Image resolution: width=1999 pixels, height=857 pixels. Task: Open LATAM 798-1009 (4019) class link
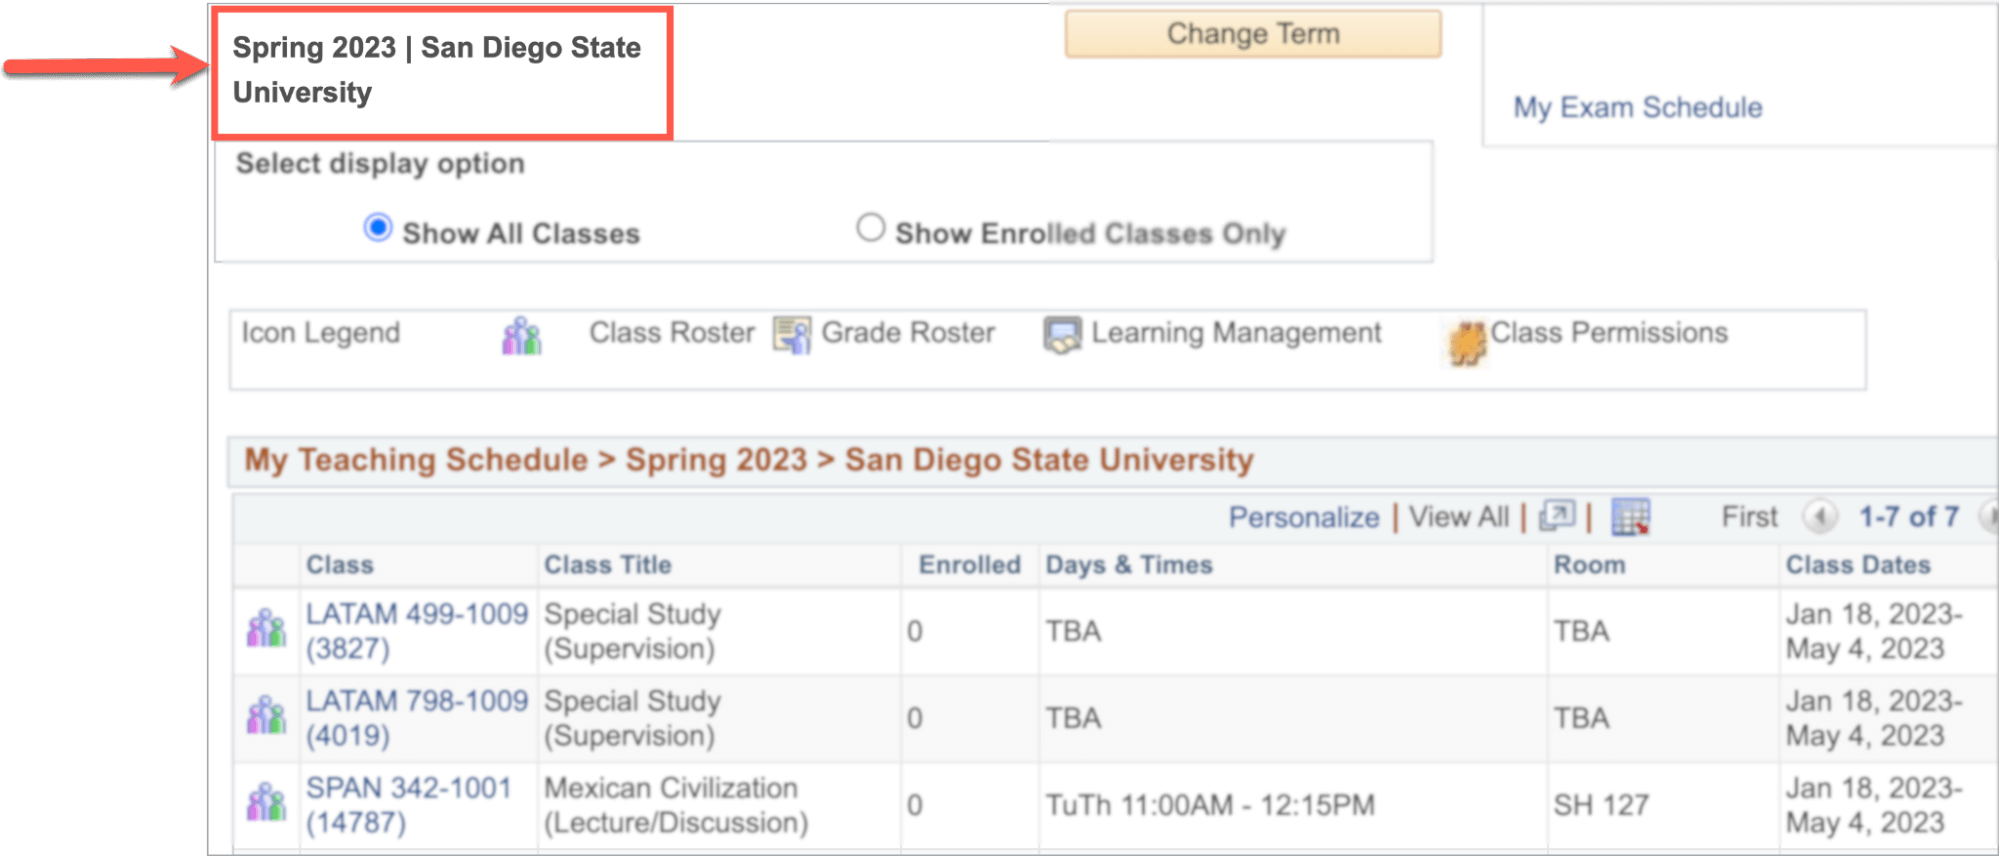click(417, 718)
